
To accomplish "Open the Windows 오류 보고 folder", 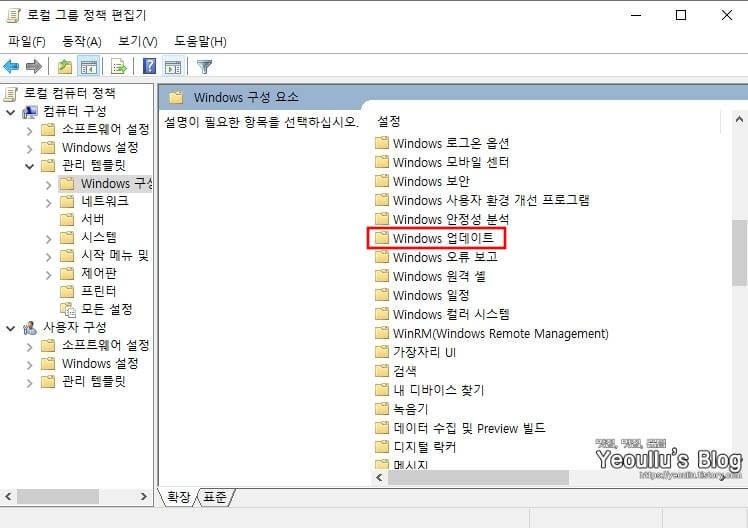I will pos(436,257).
